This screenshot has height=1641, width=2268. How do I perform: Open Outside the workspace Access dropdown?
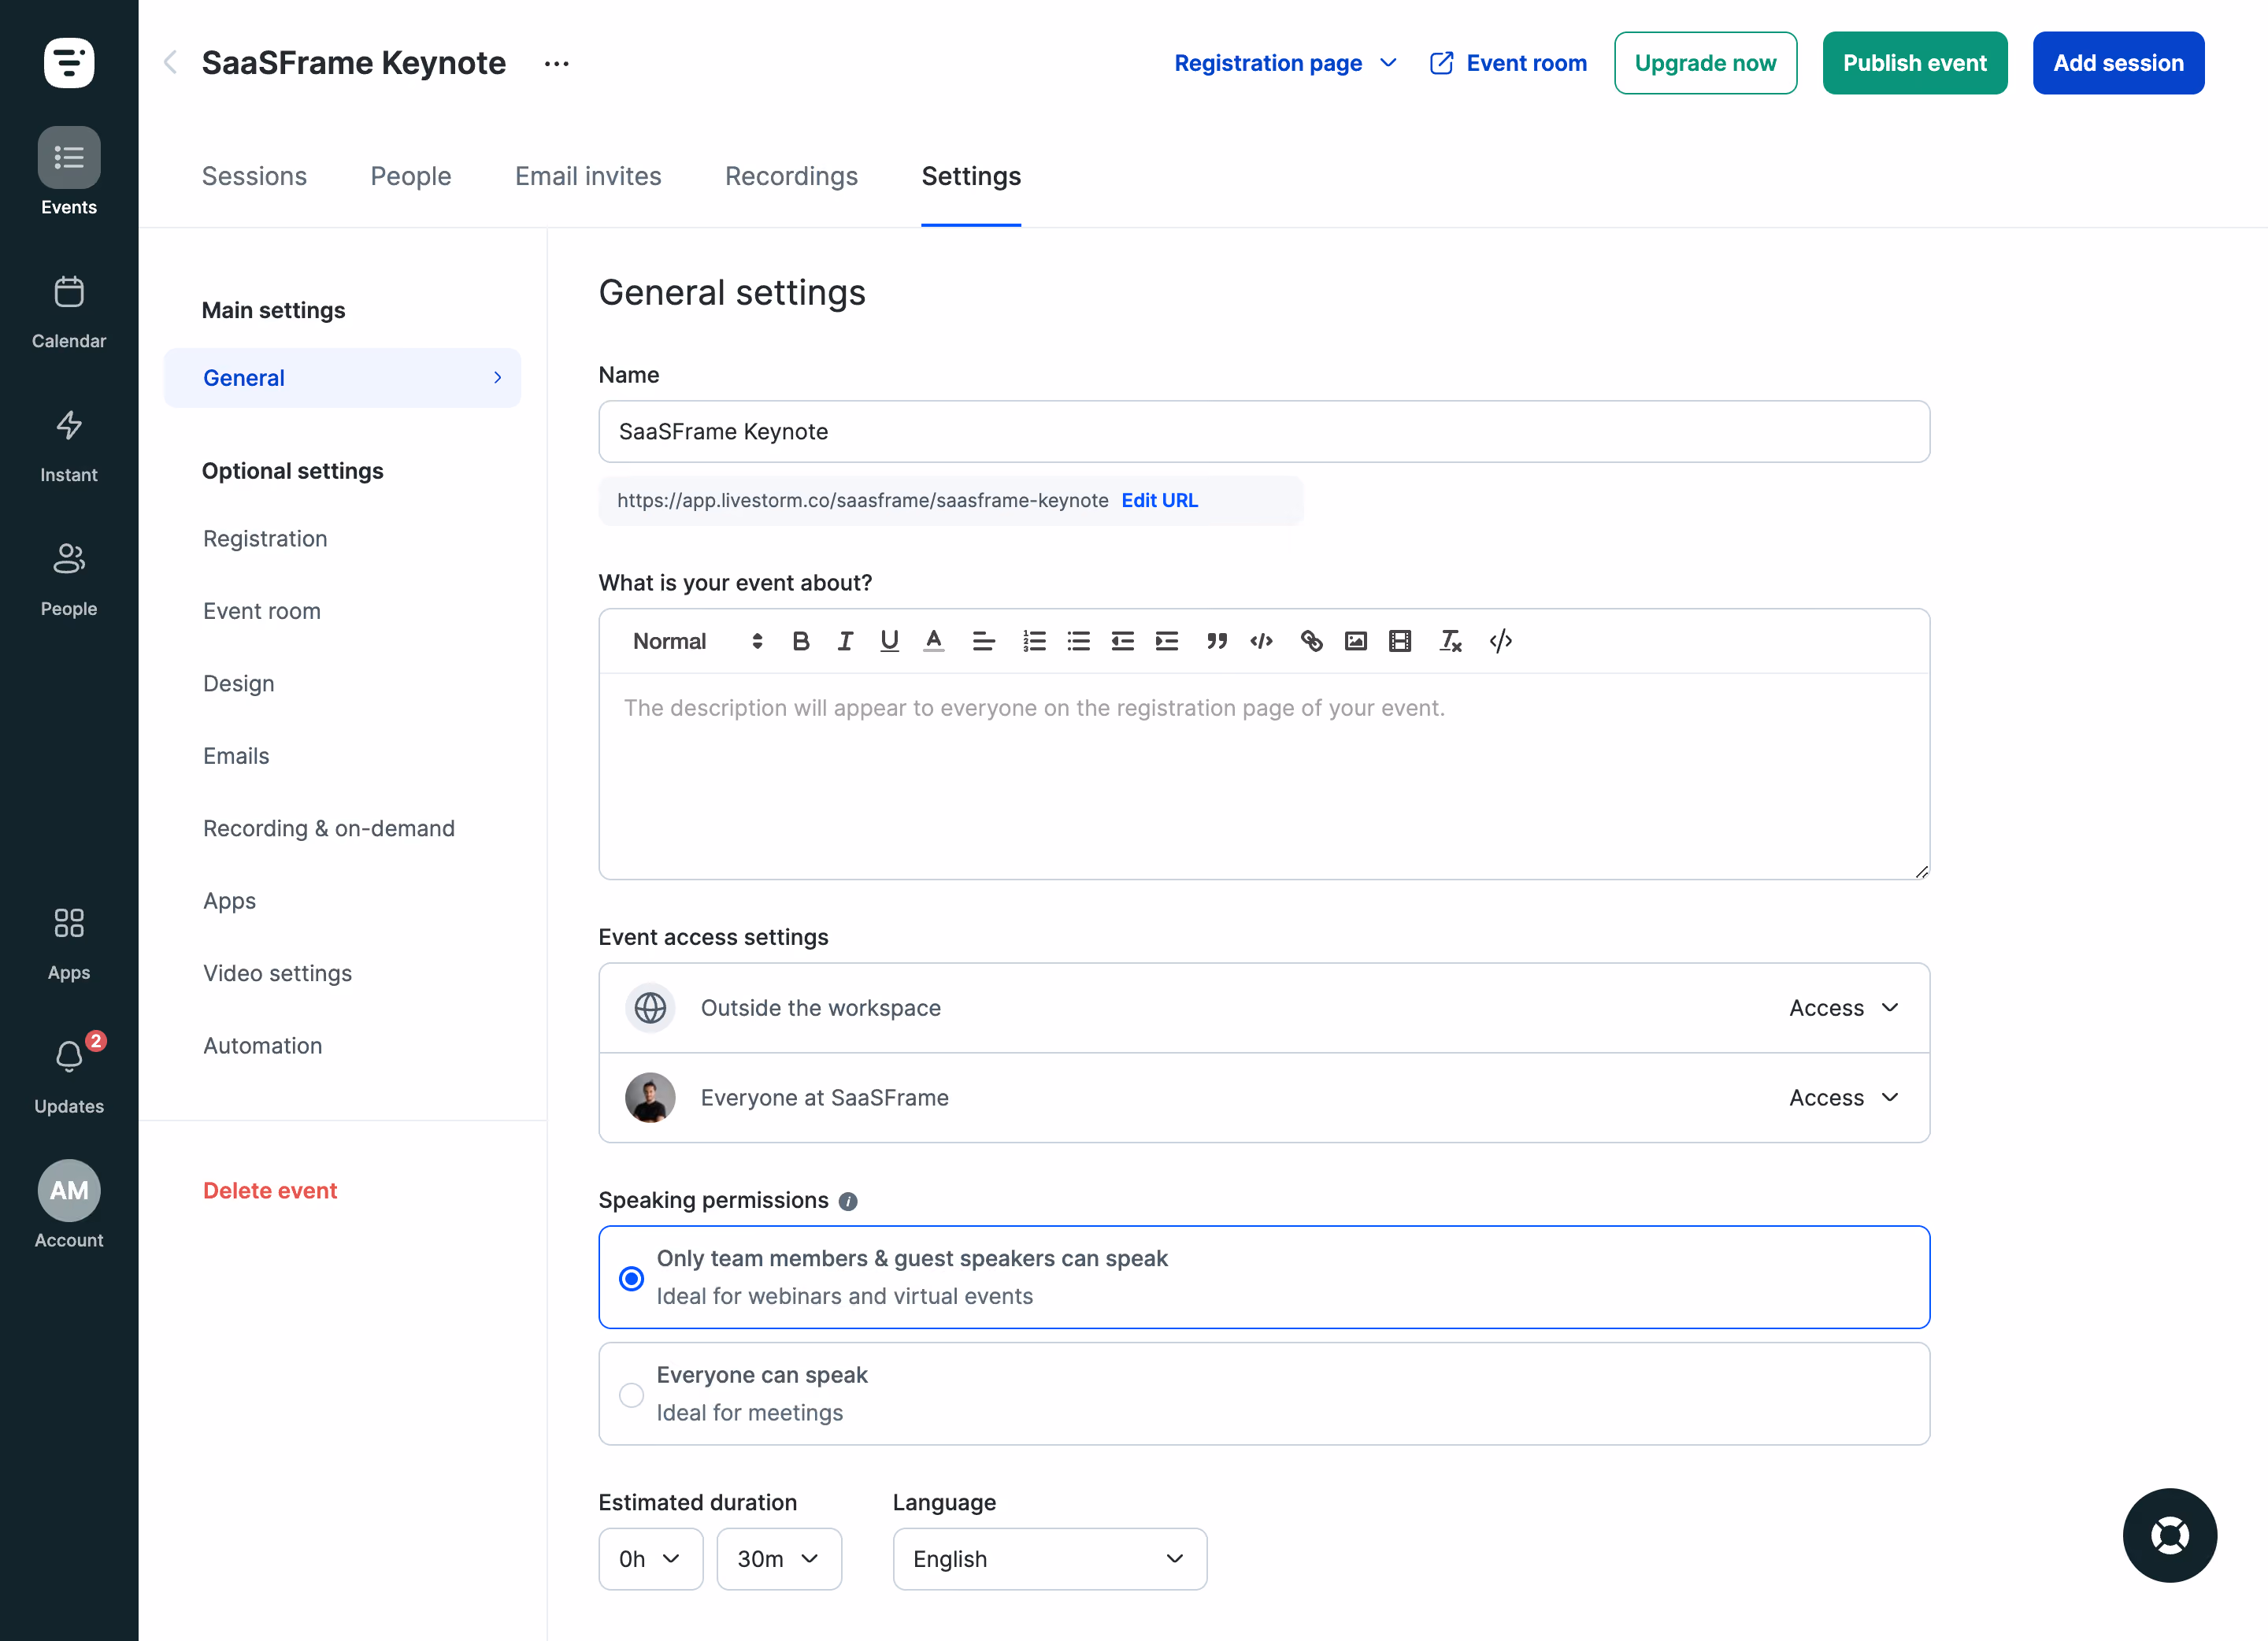click(1843, 1008)
